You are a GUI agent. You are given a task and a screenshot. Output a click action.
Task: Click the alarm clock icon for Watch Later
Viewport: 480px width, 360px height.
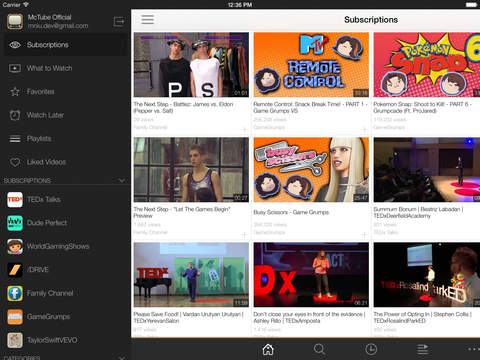[x=15, y=115]
